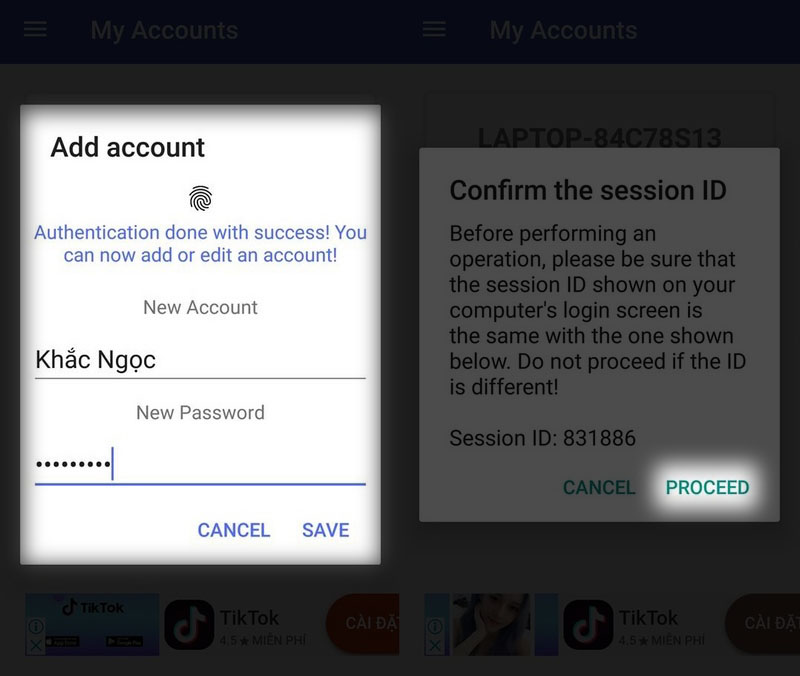Proceed with session ID 831886

pos(707,487)
